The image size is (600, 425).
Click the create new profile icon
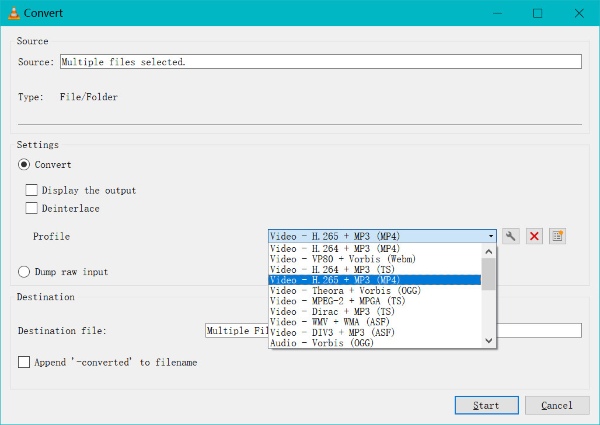(x=558, y=236)
